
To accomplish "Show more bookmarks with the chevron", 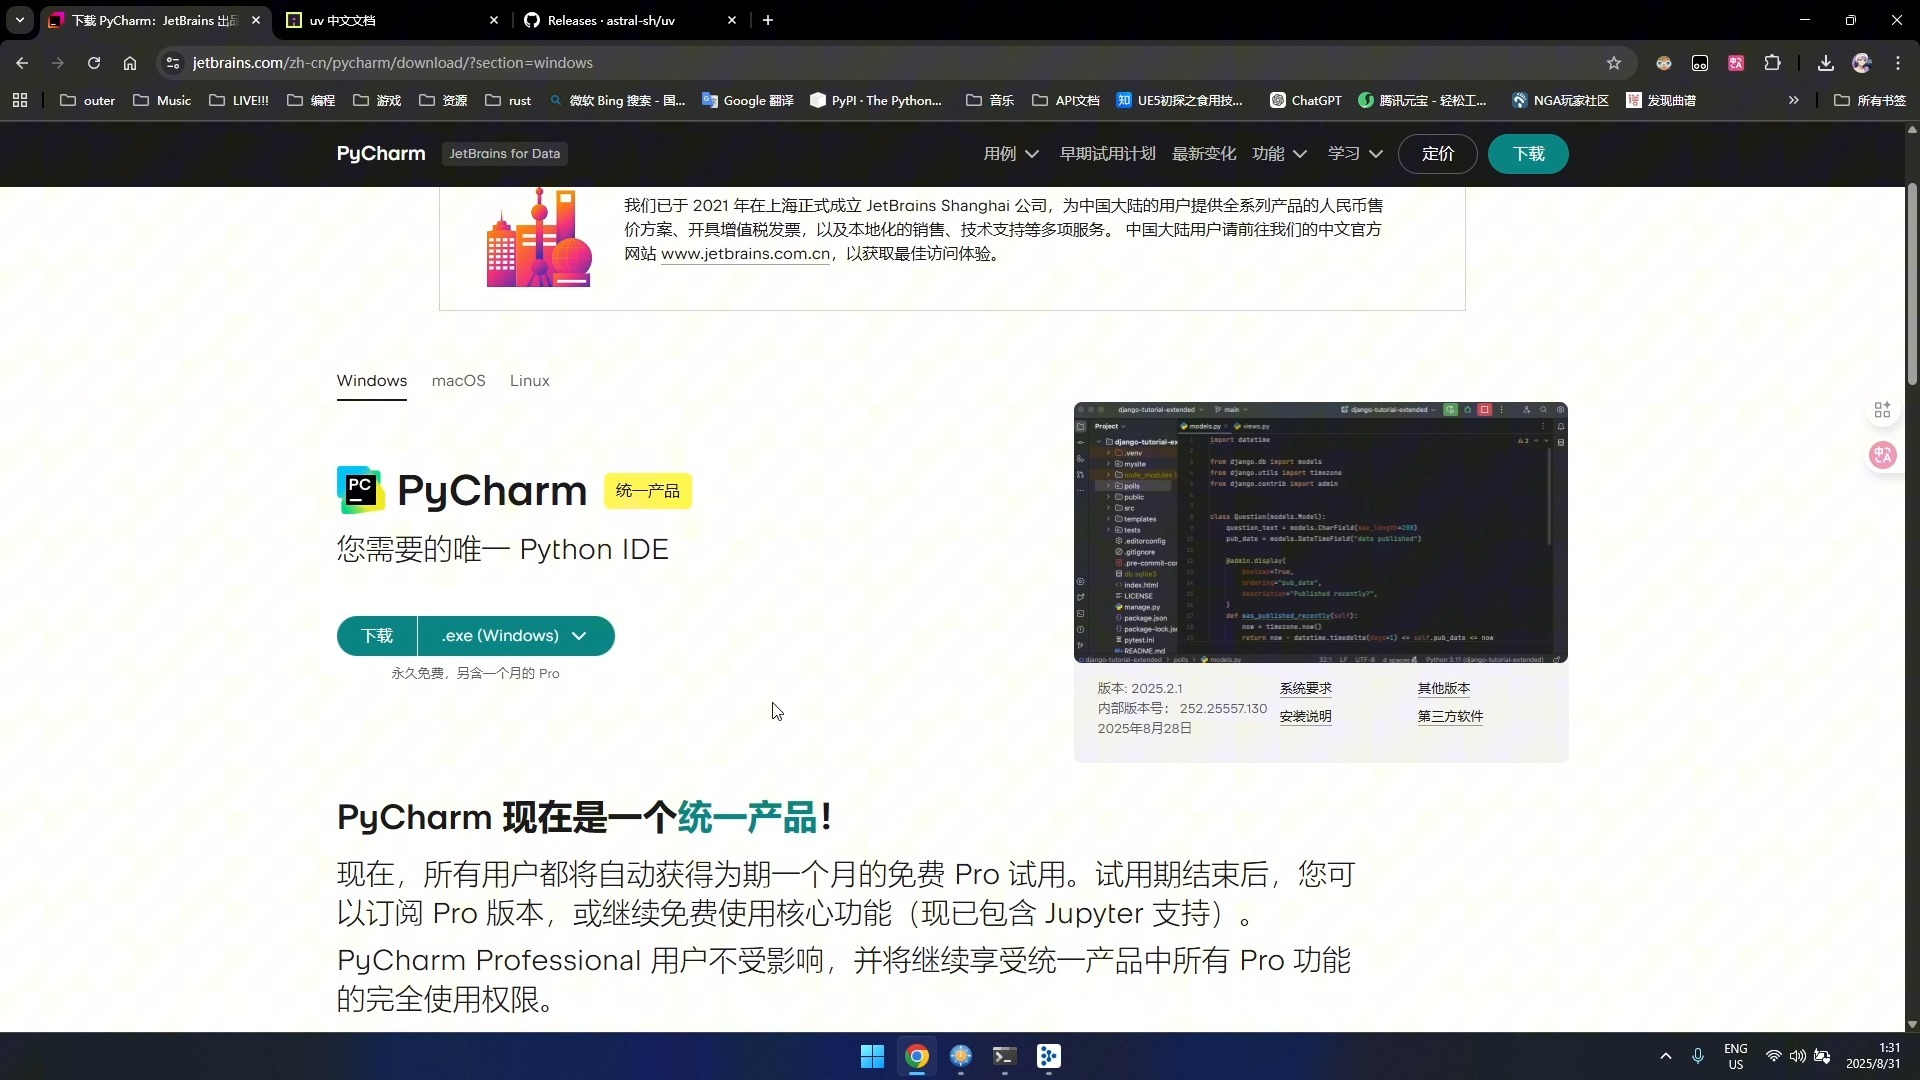I will point(1793,100).
